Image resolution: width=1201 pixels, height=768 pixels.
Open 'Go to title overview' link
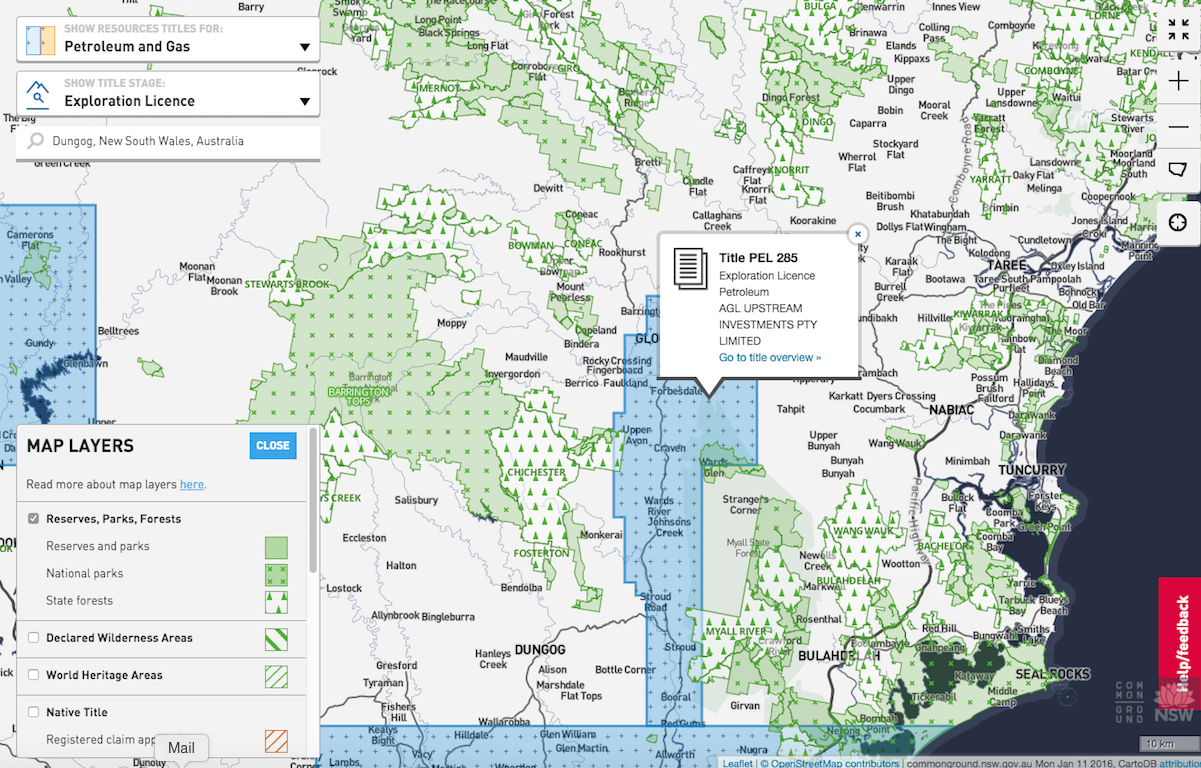(770, 357)
